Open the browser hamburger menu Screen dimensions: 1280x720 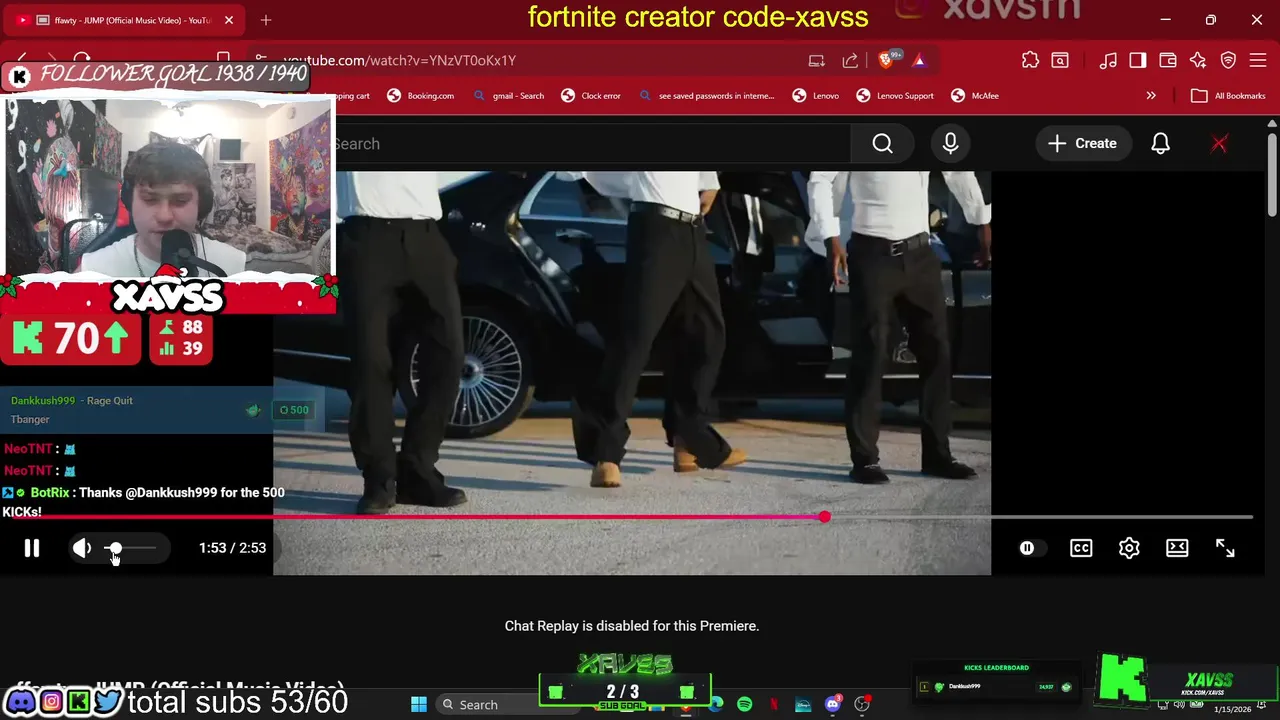tap(1258, 60)
